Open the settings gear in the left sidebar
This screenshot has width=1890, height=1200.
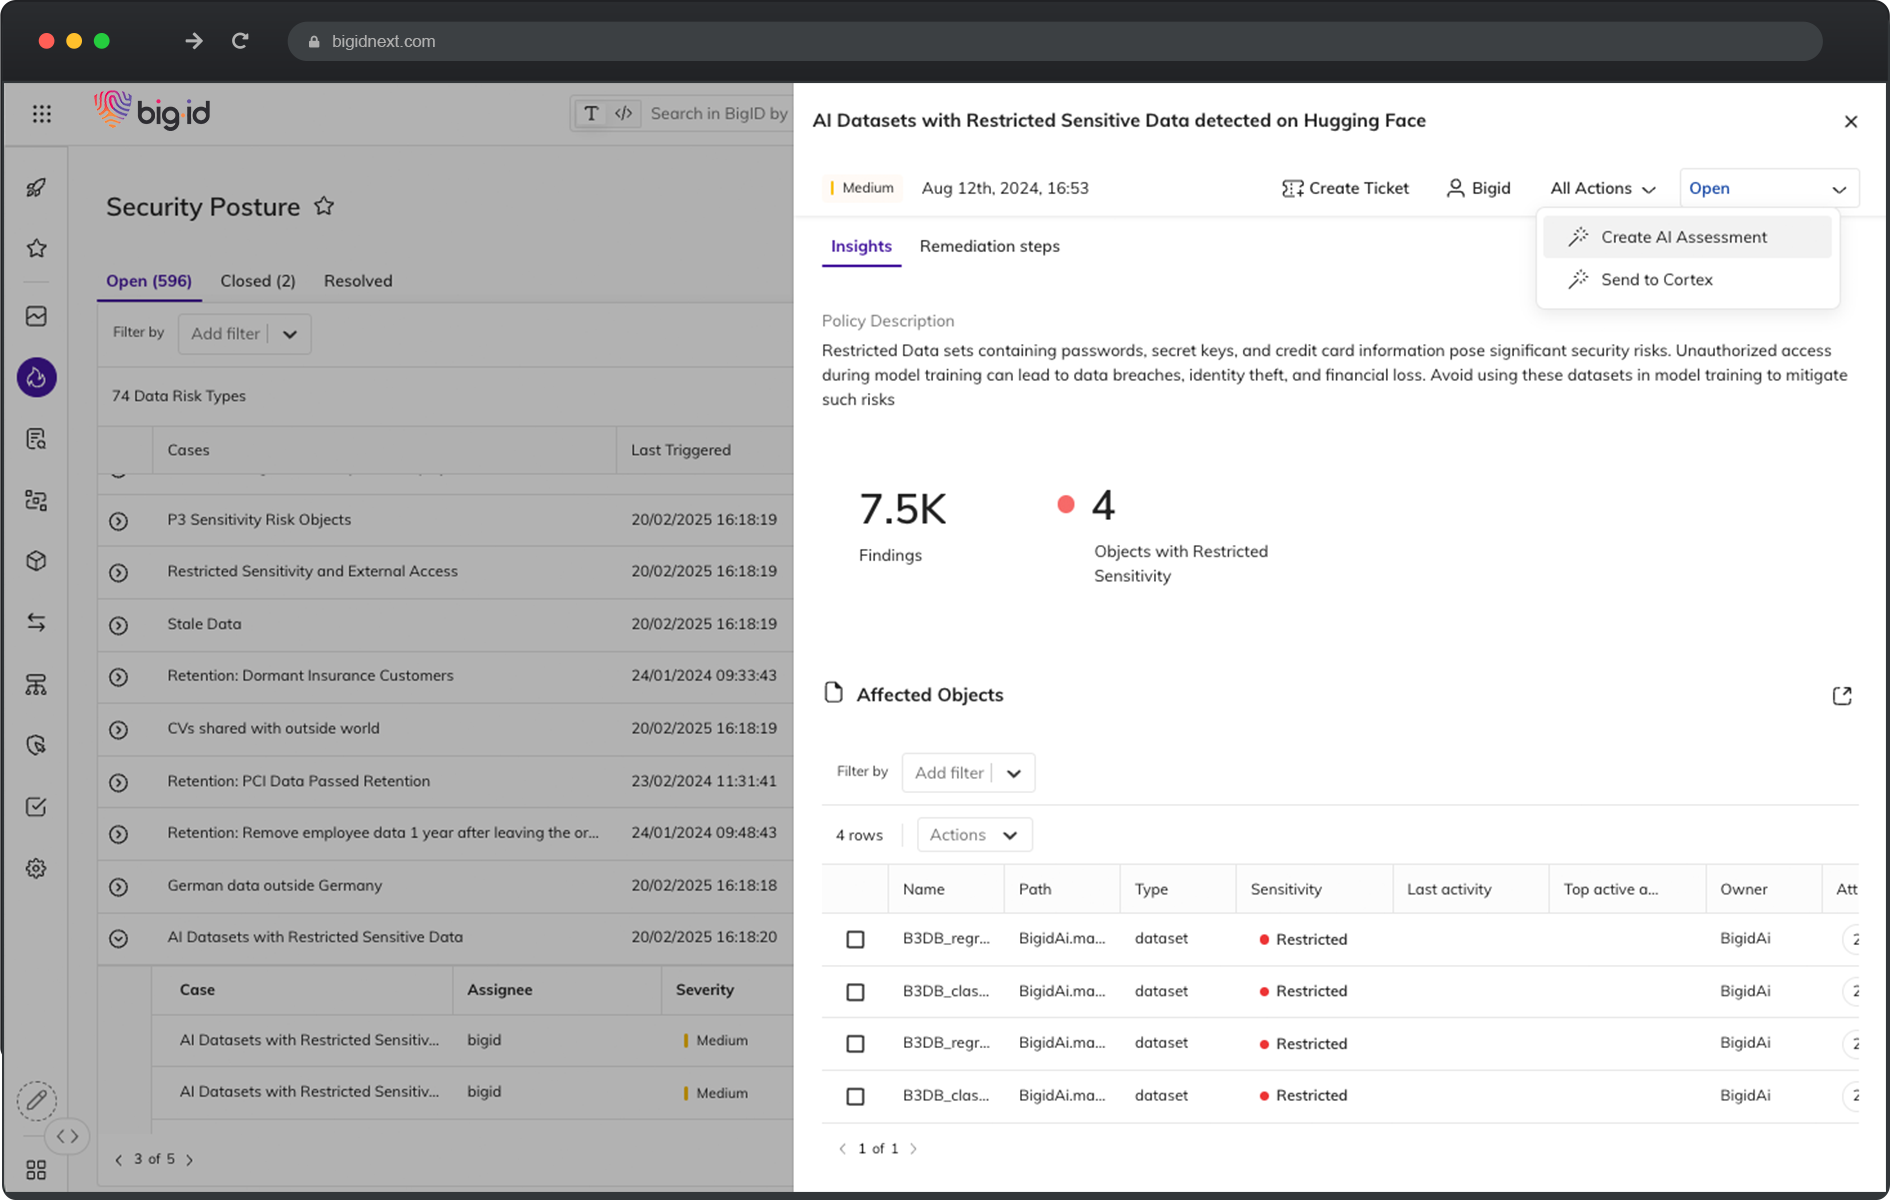[x=36, y=868]
